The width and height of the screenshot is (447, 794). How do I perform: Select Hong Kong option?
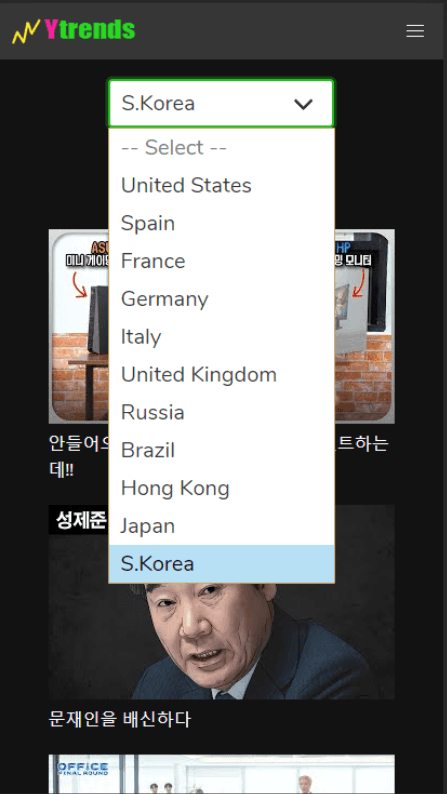(x=221, y=488)
